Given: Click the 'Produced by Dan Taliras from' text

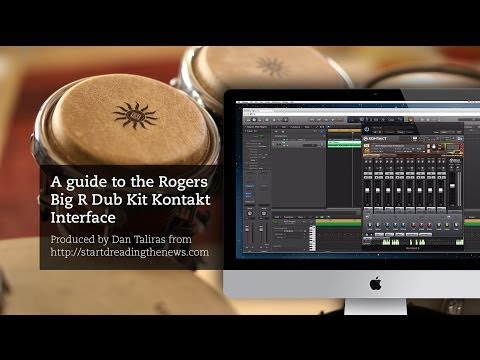Looking at the screenshot, I should pos(121,239).
